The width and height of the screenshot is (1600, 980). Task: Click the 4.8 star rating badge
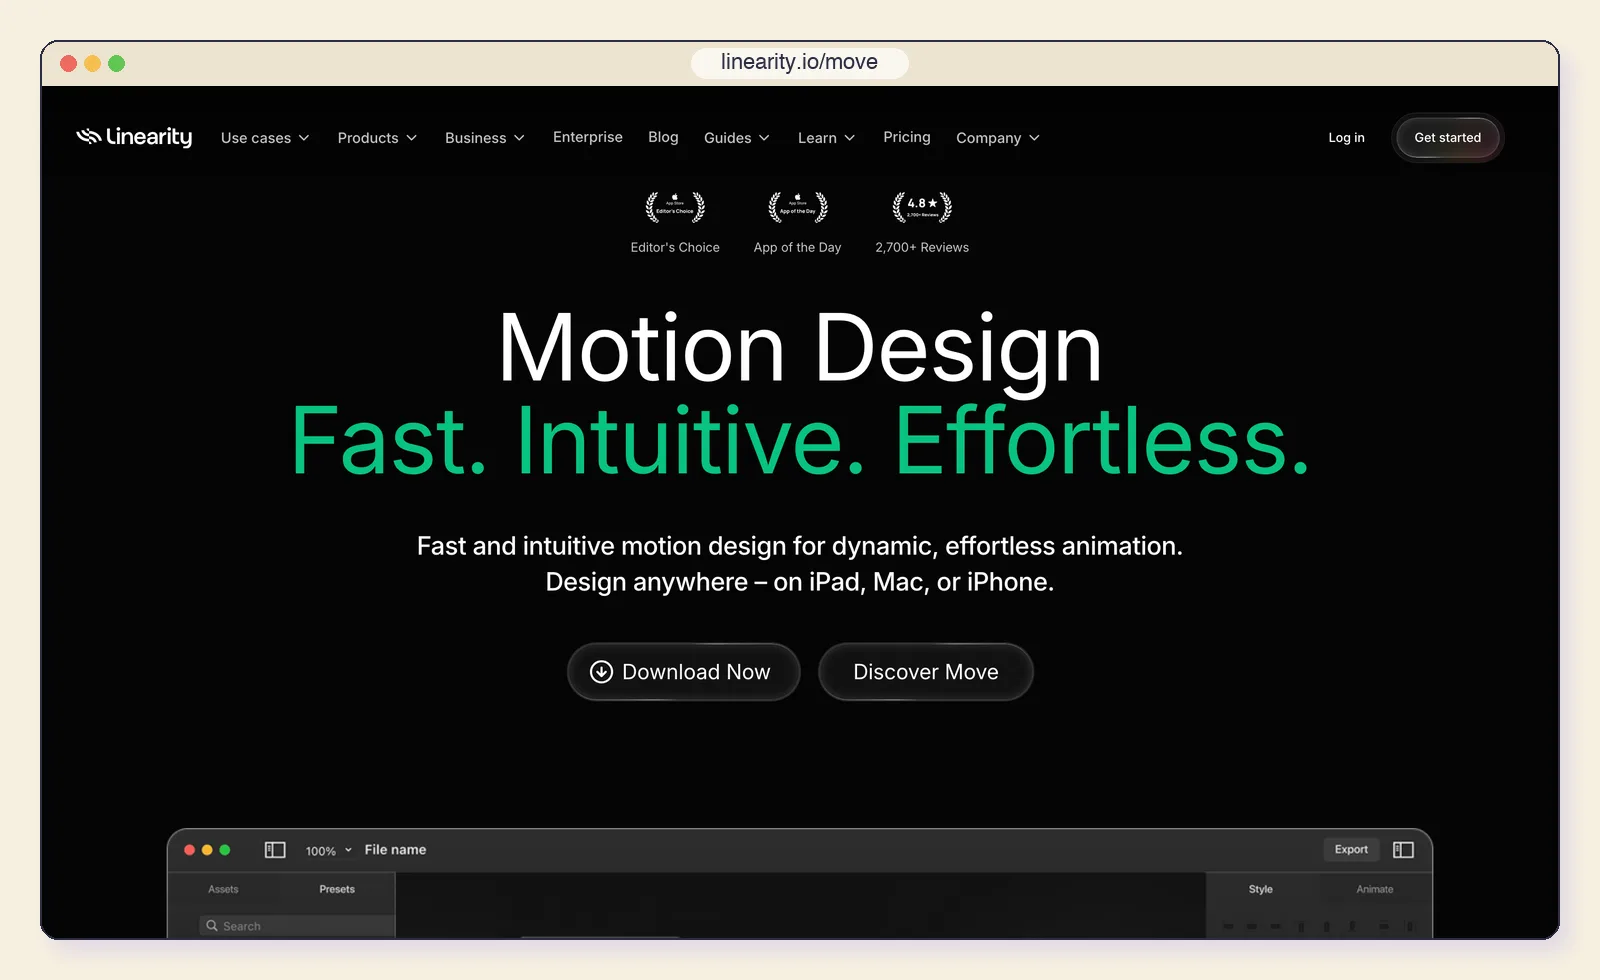(922, 207)
